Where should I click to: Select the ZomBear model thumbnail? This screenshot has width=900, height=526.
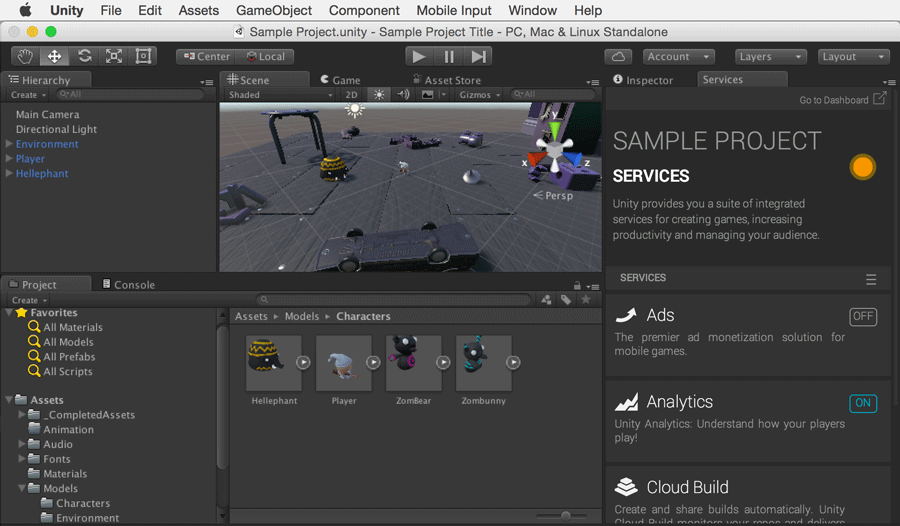click(413, 364)
